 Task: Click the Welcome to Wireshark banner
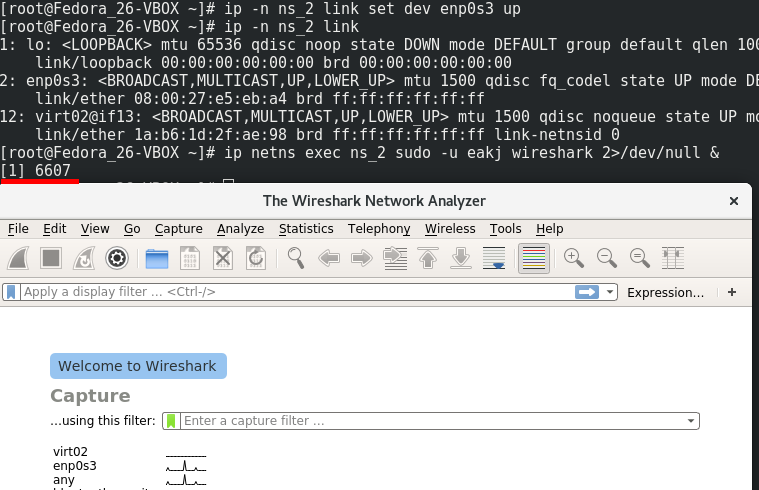138,366
